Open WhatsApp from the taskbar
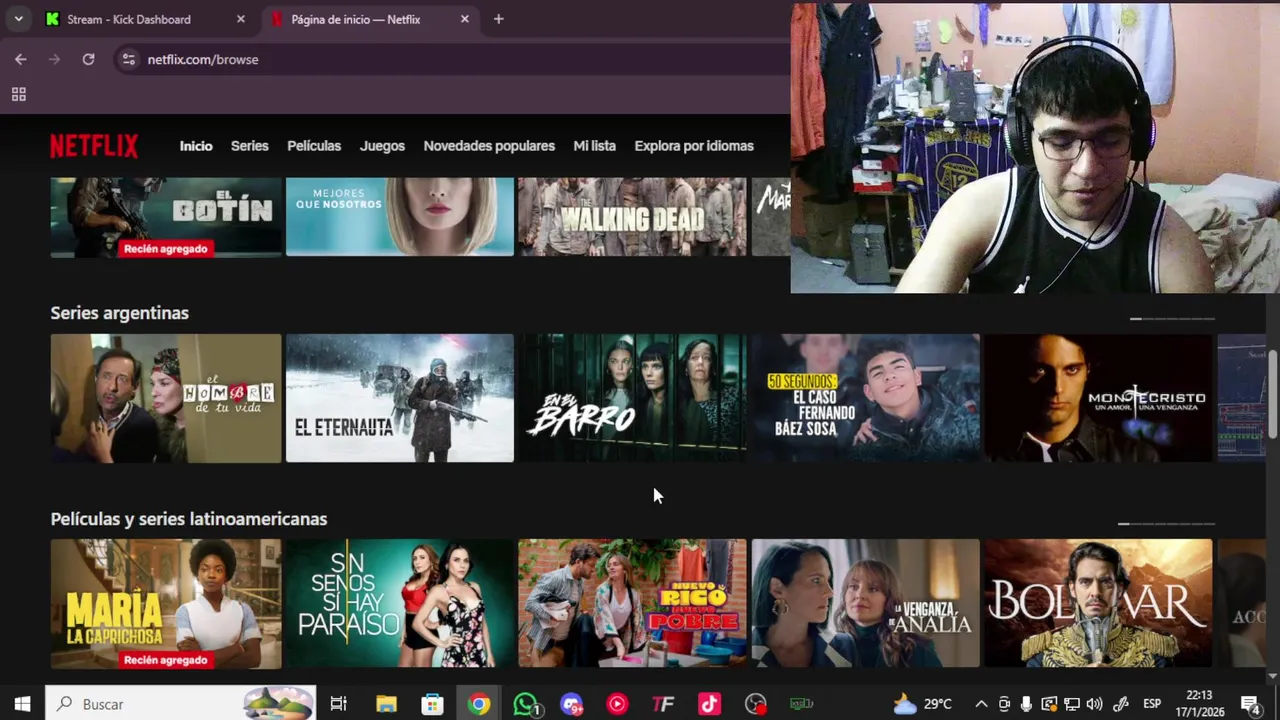Image resolution: width=1280 pixels, height=720 pixels. (526, 704)
